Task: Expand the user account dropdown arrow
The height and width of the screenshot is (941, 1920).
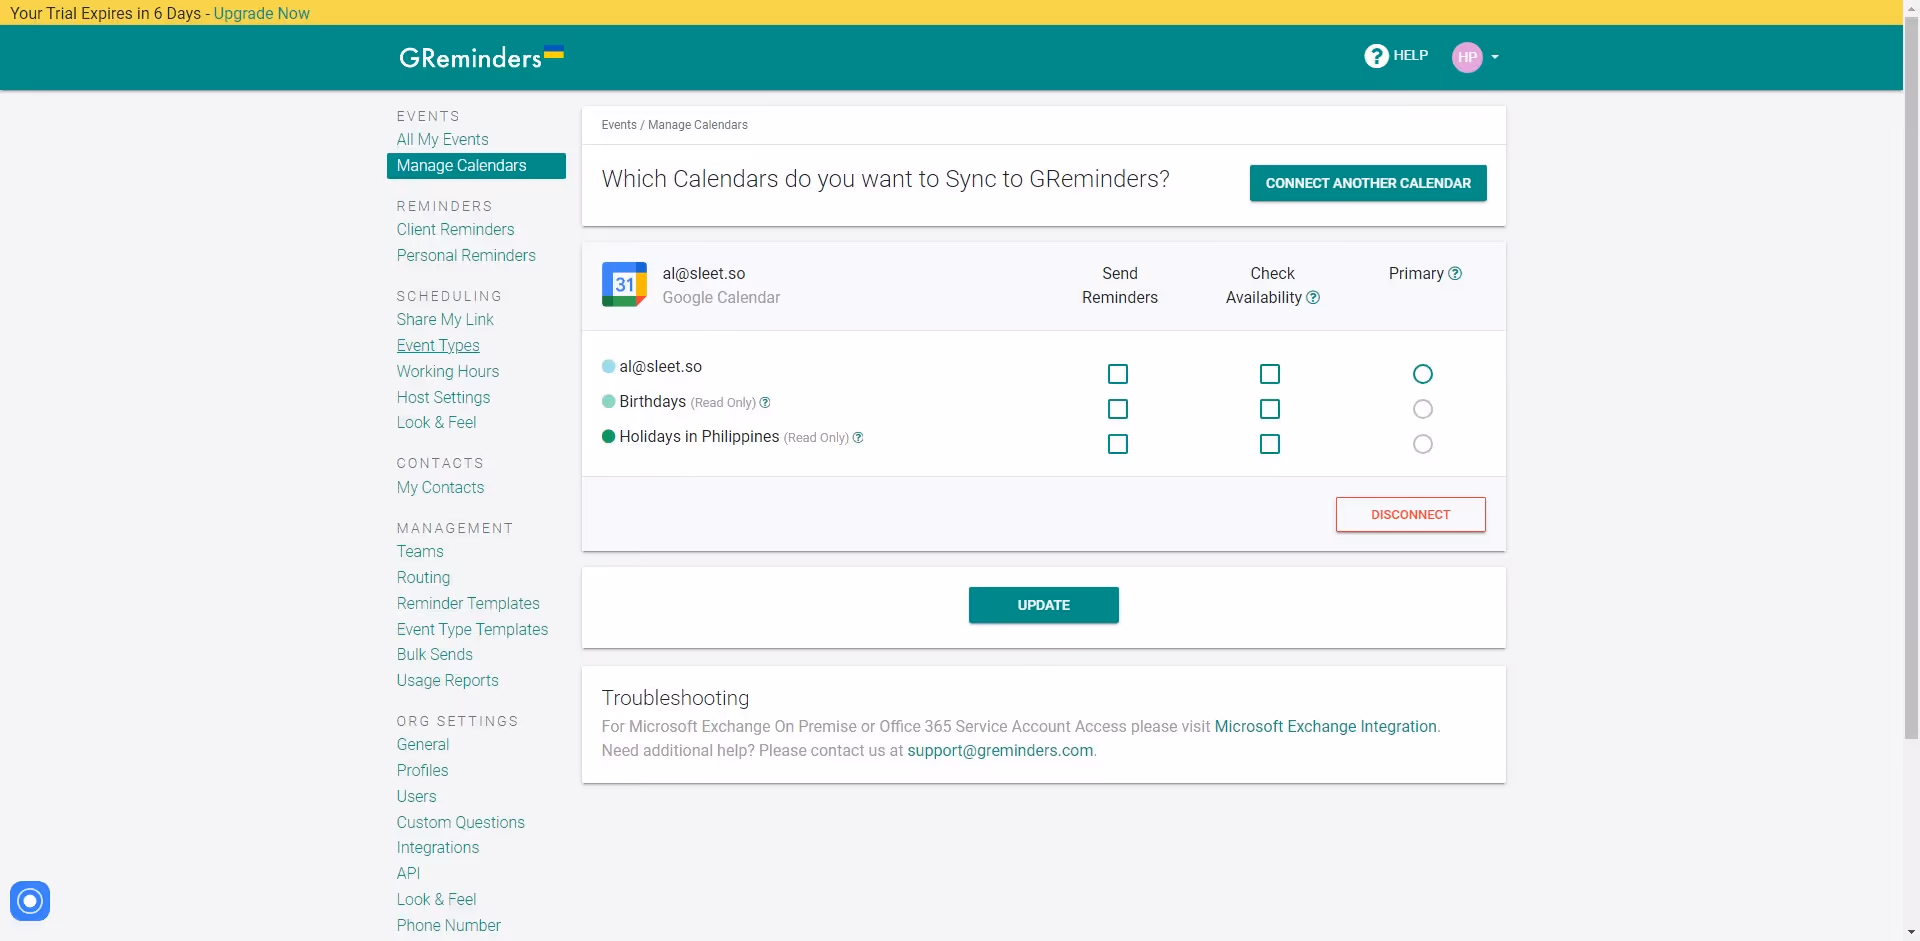Action: pyautogui.click(x=1495, y=57)
